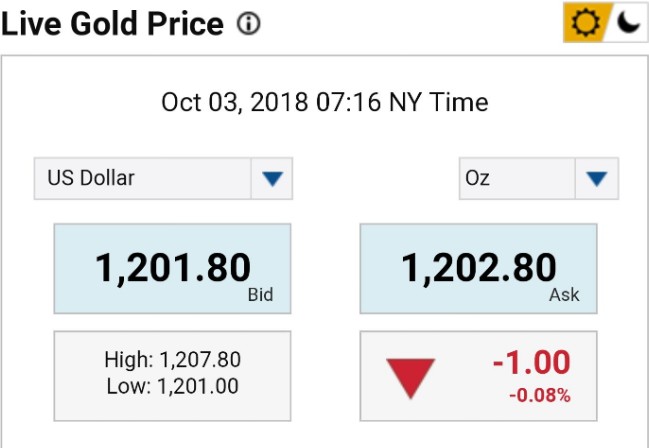
Task: Select the 1,201.80 bid price
Action: 172,268
